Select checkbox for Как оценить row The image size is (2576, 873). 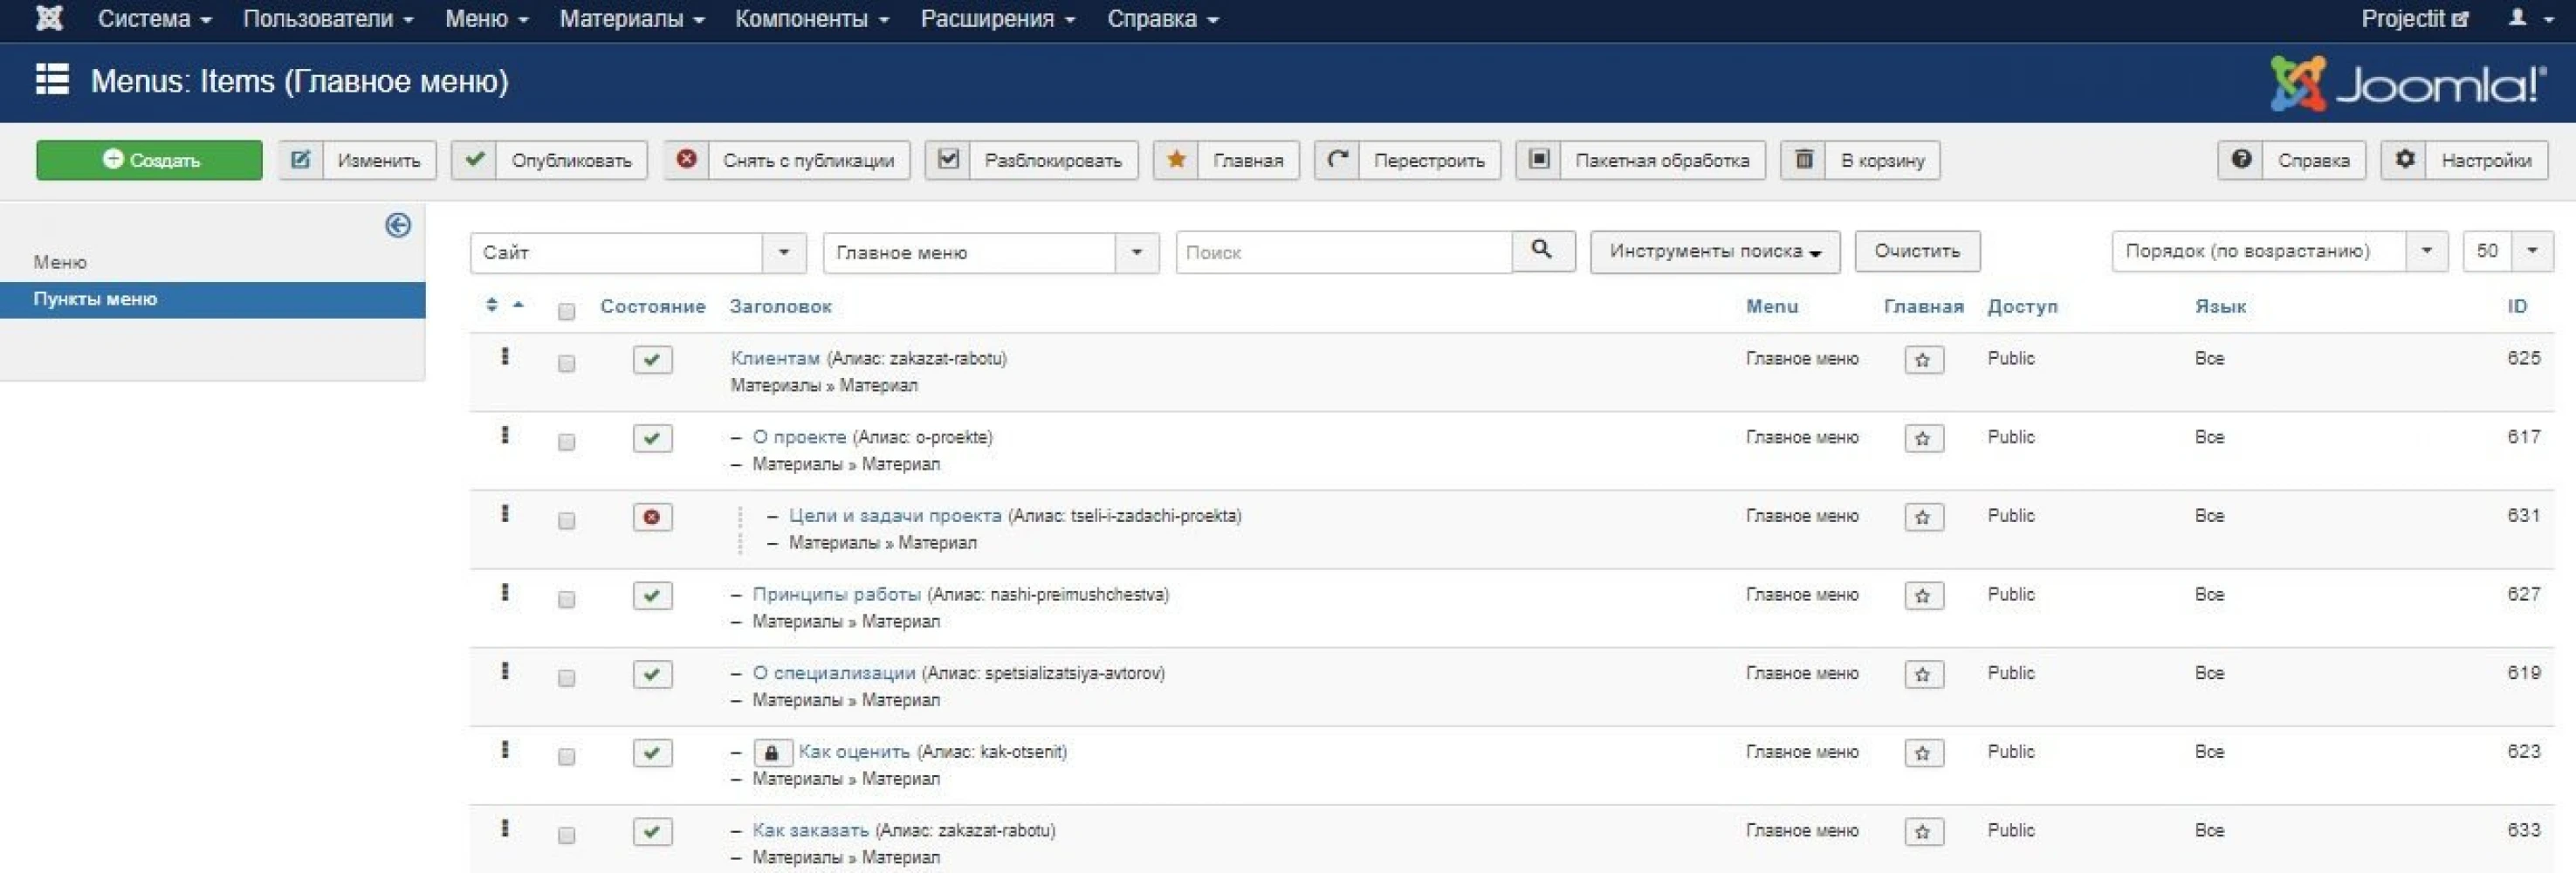coord(566,757)
